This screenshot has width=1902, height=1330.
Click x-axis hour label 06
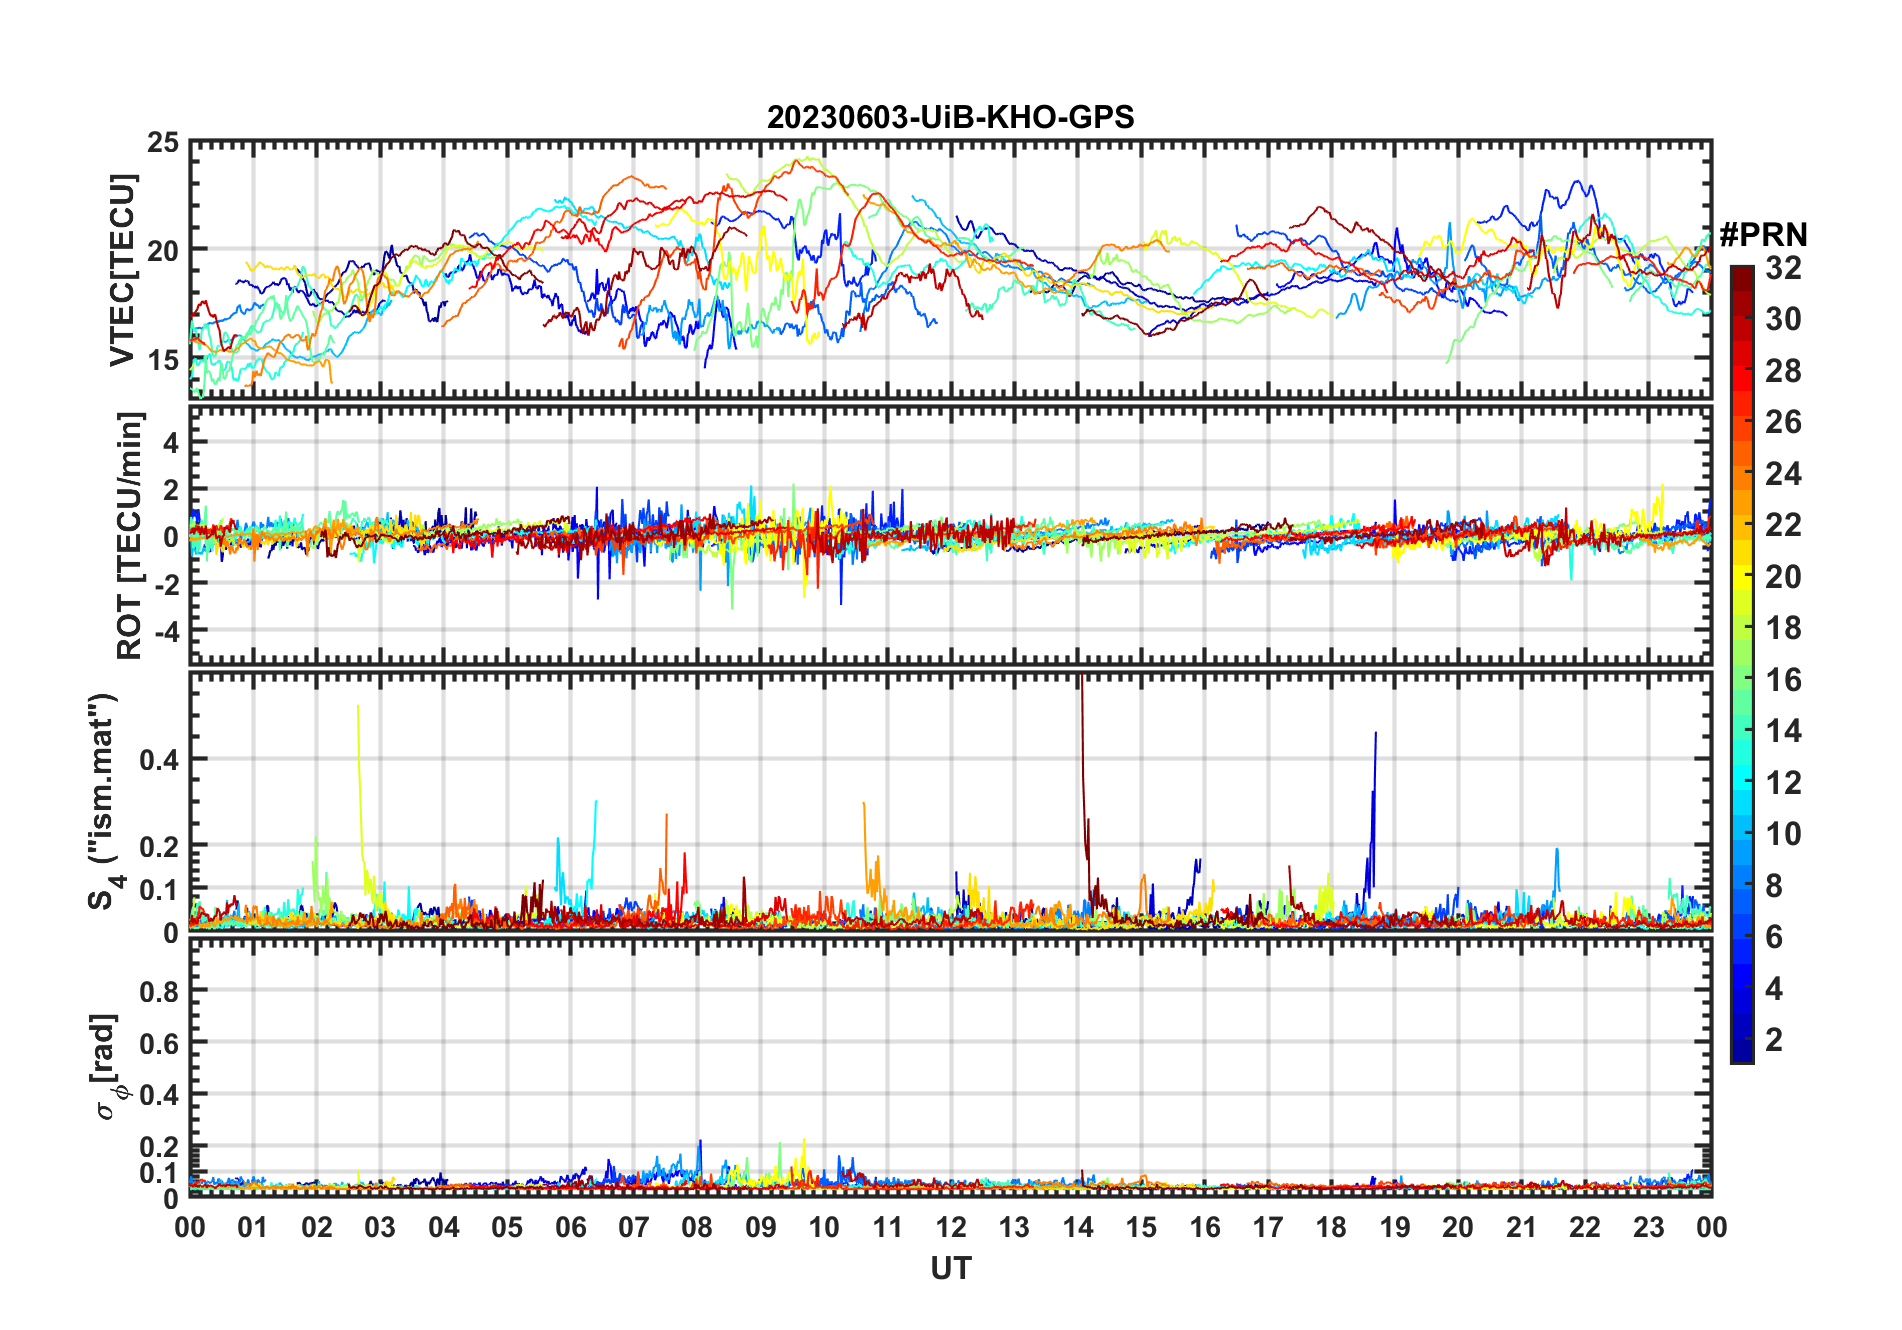click(570, 1227)
